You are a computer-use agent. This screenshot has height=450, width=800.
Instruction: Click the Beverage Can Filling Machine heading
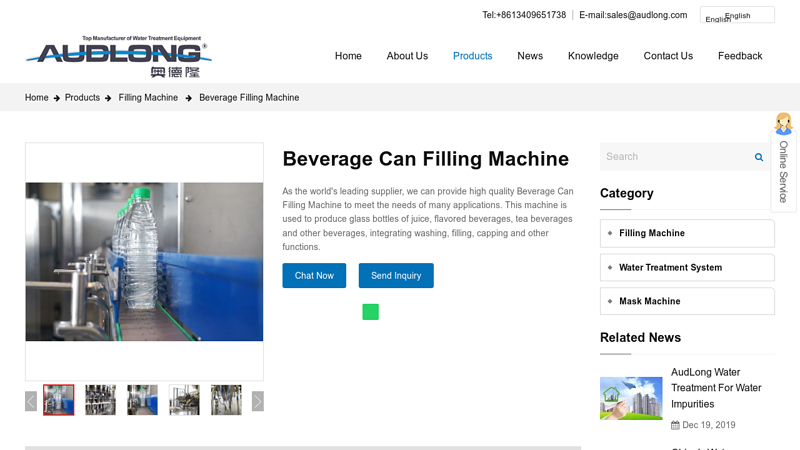coord(426,159)
